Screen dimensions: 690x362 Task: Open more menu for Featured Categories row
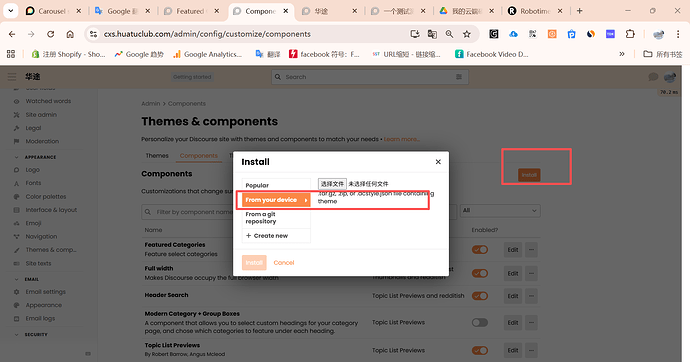(x=531, y=250)
